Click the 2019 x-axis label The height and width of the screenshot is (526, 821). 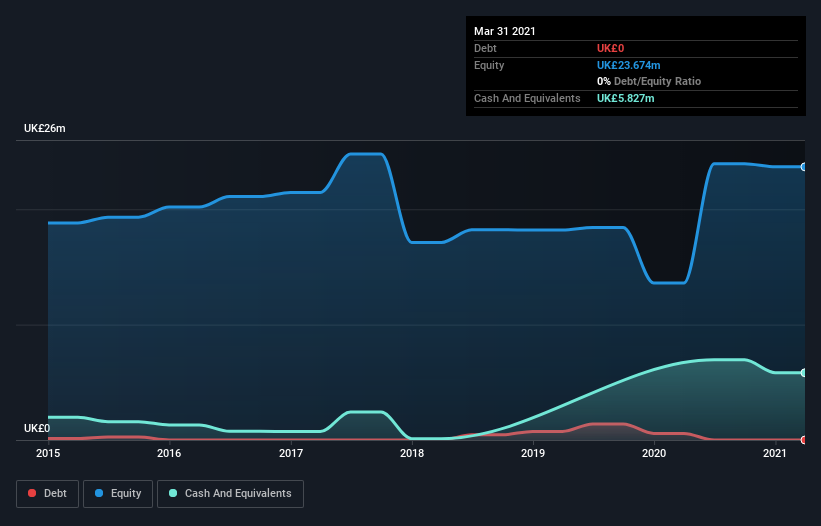[533, 454]
